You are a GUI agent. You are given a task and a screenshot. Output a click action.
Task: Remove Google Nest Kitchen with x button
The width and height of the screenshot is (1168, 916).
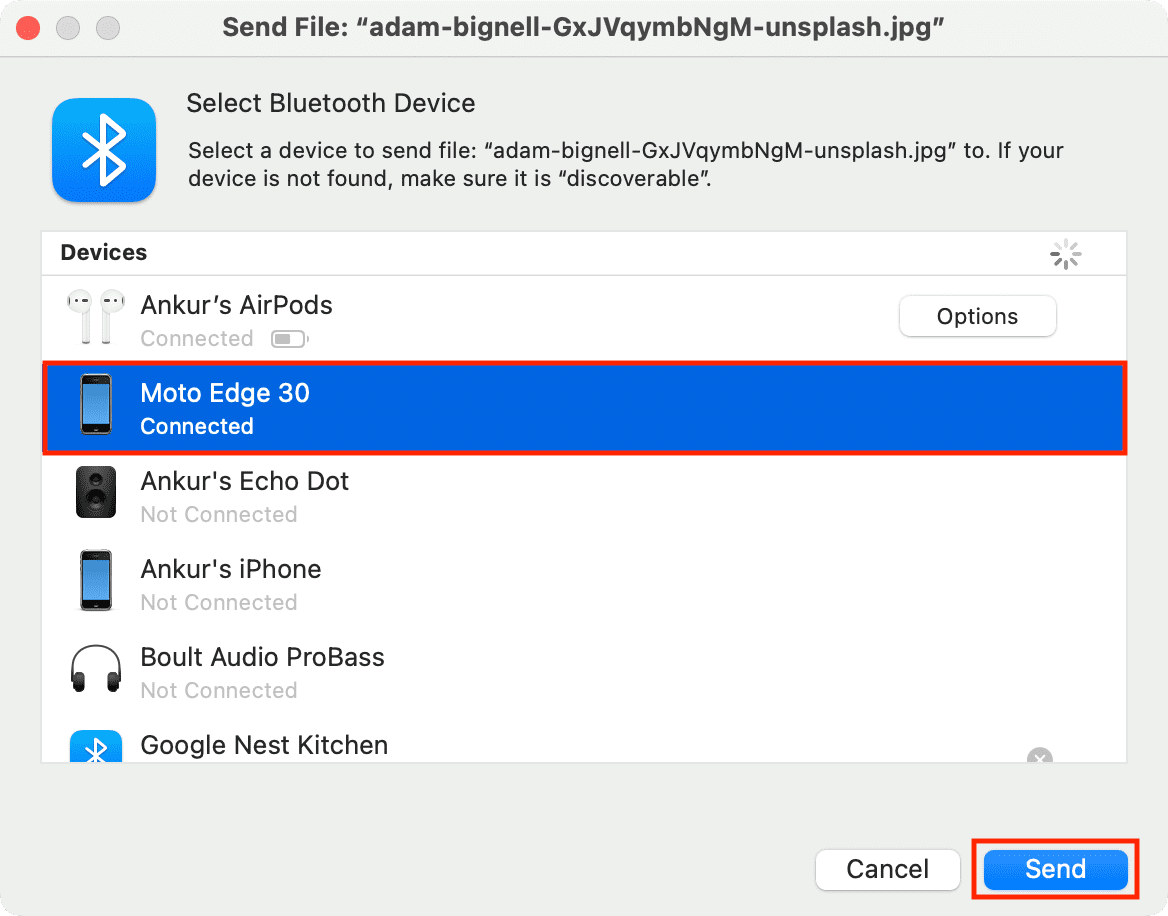click(1040, 757)
